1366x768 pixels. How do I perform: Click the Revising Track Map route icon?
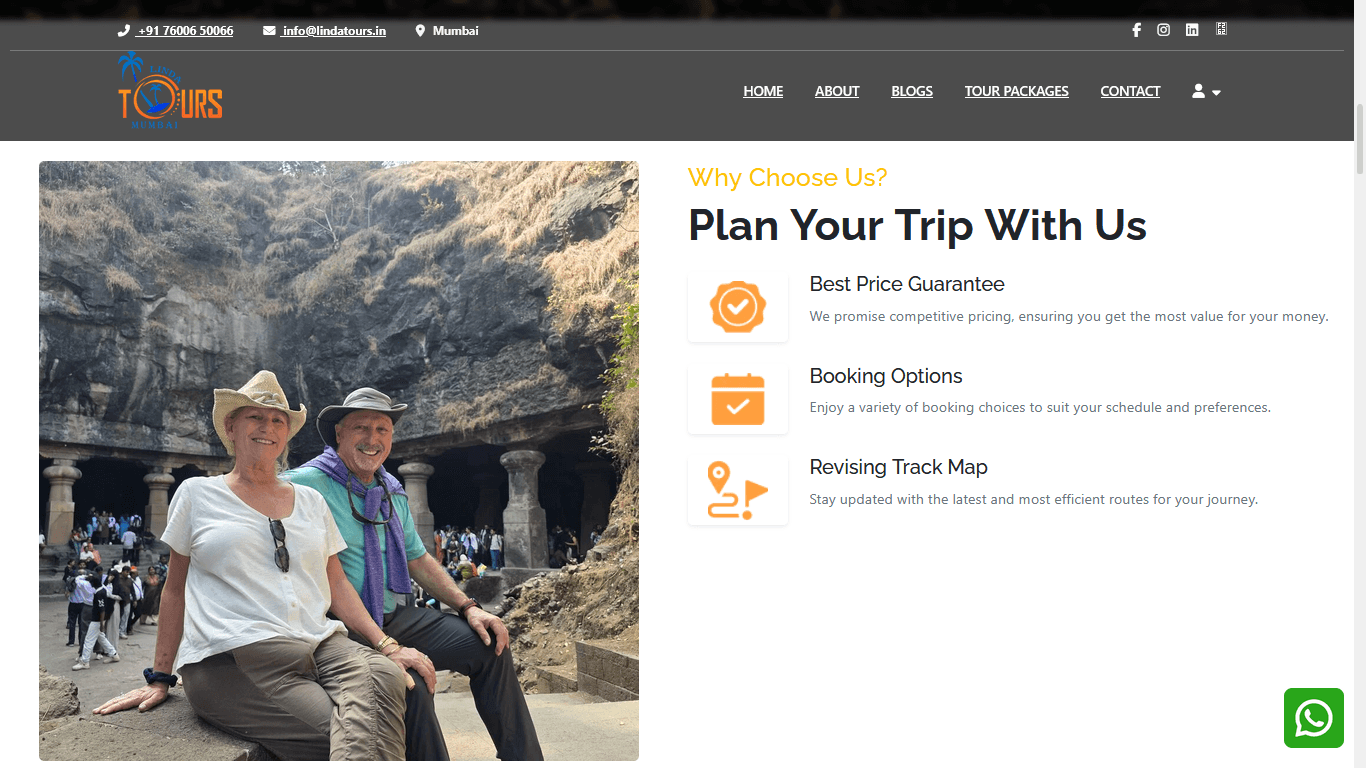click(x=738, y=490)
